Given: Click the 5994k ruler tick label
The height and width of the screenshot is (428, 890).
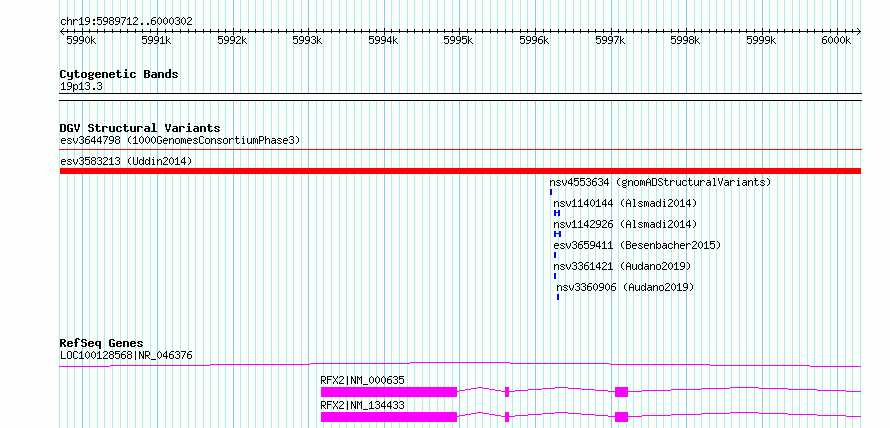Looking at the screenshot, I should 383,40.
